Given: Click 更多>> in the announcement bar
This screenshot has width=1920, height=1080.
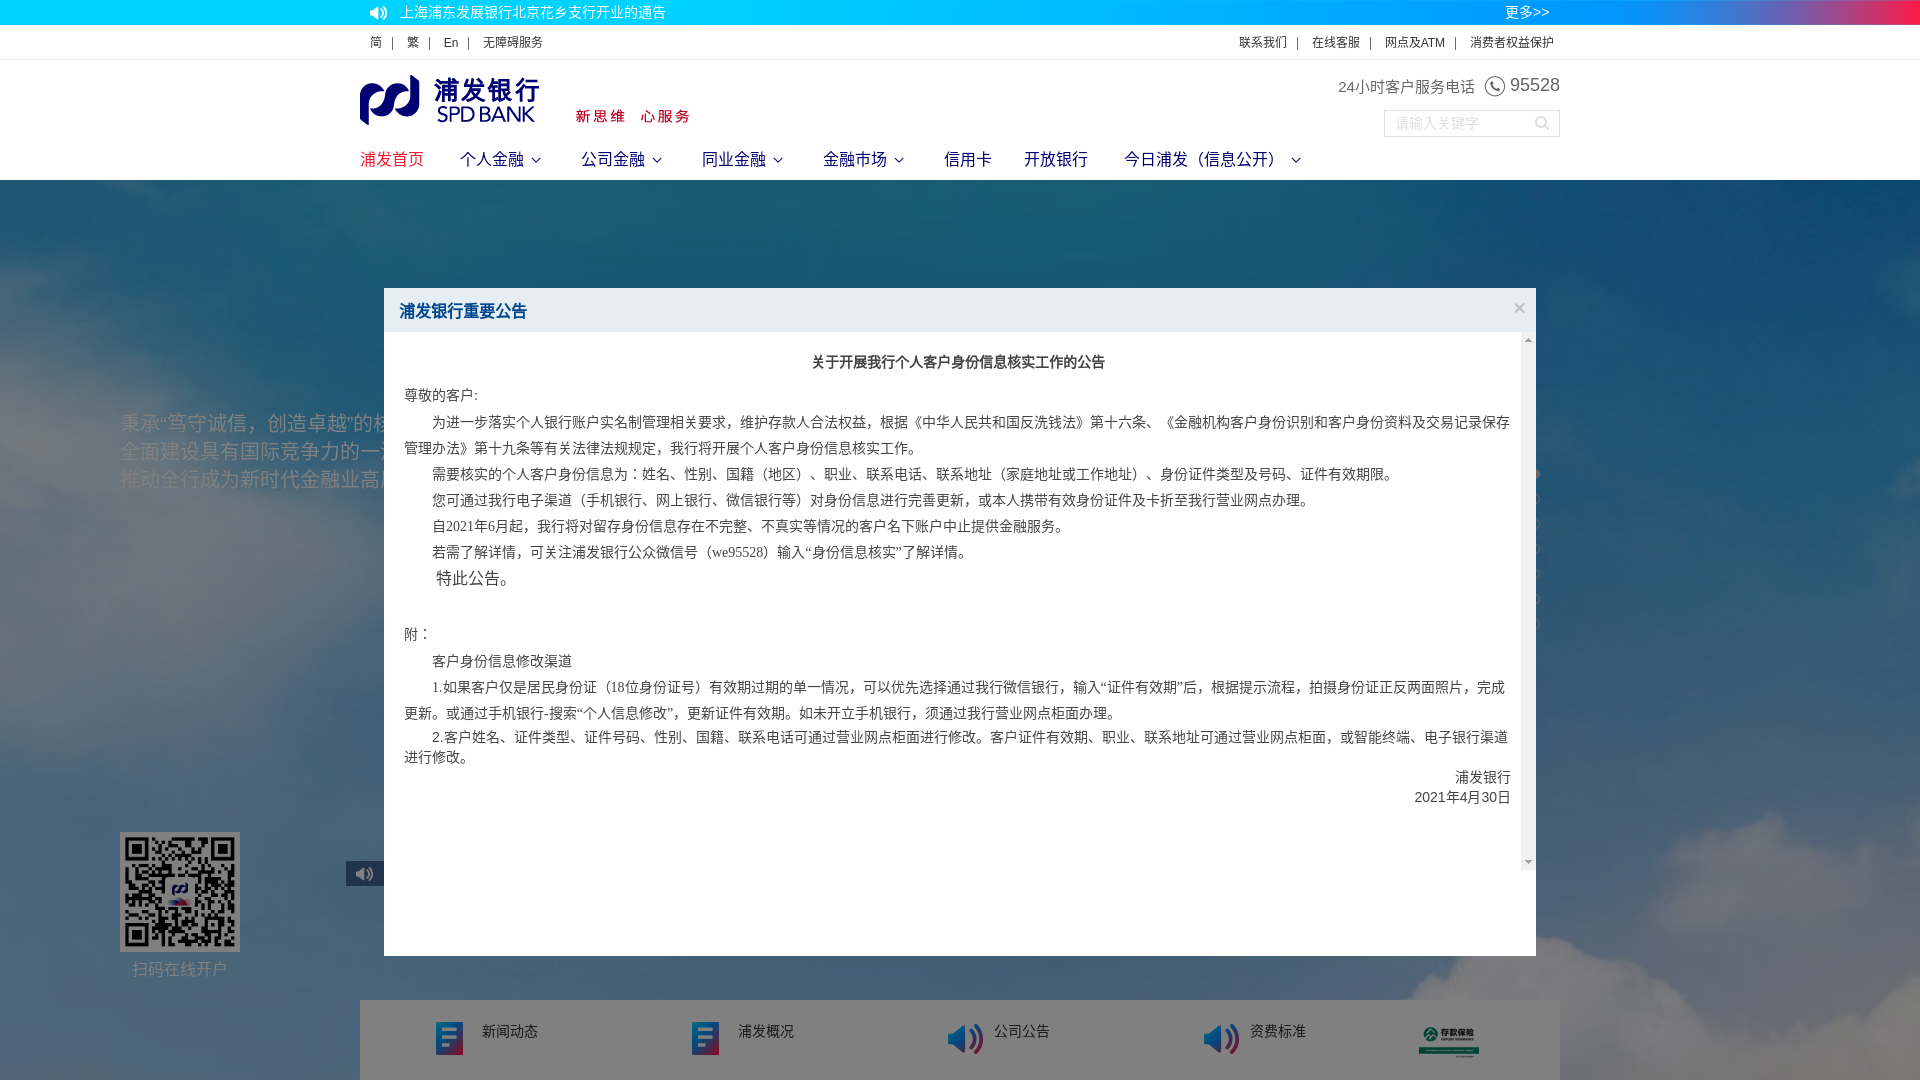Looking at the screenshot, I should (1527, 13).
